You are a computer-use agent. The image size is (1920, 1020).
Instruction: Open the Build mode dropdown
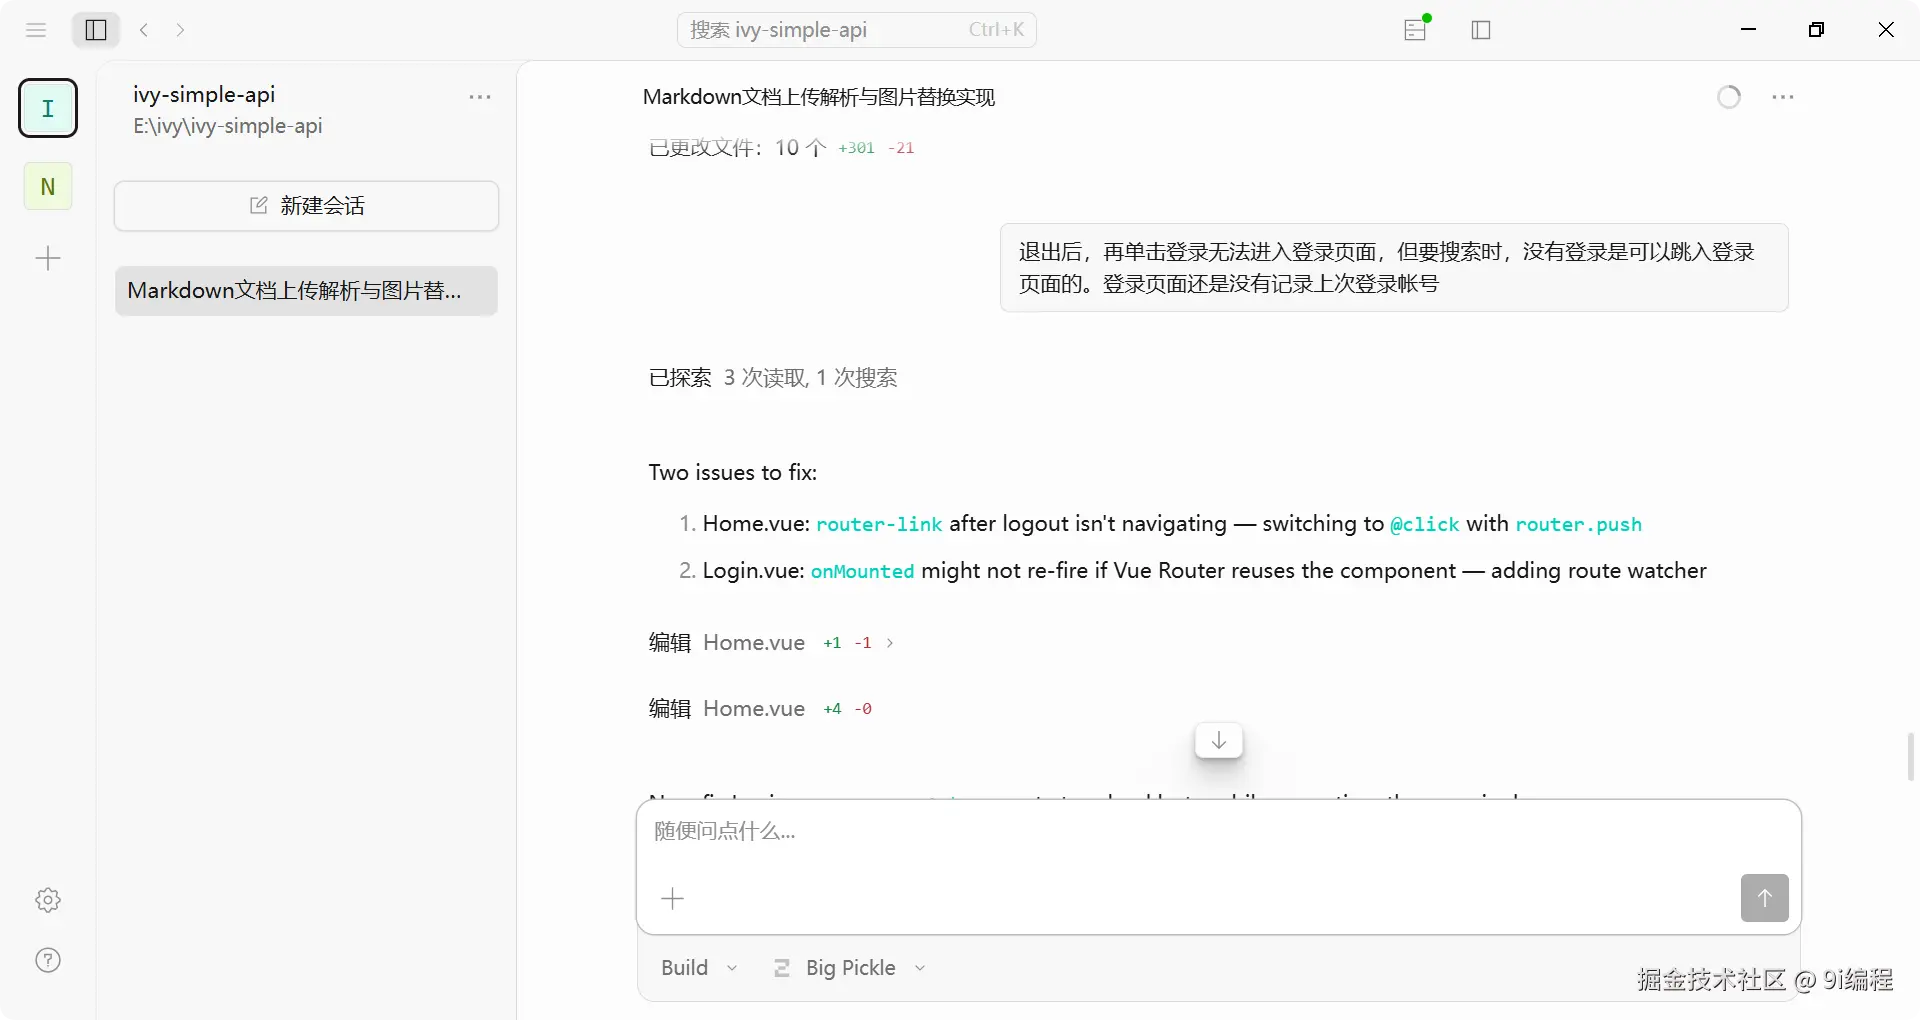(699, 968)
